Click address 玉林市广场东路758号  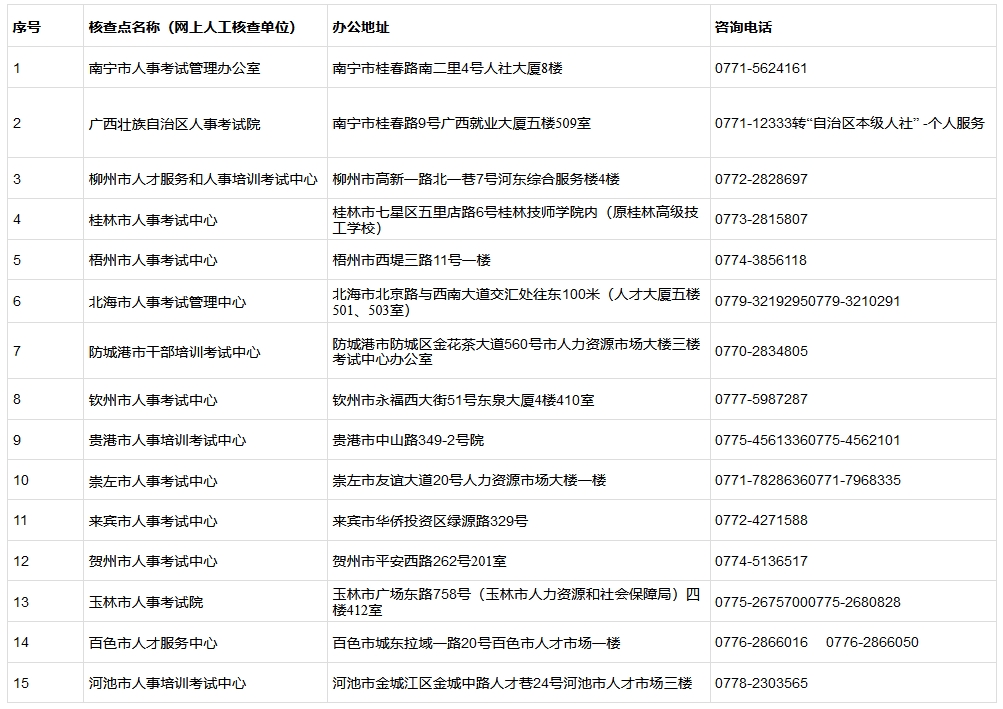(x=516, y=602)
